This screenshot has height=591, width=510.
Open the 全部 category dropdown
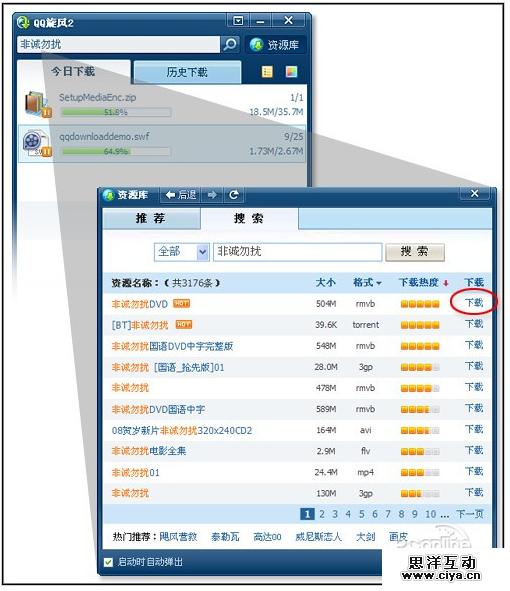pos(182,252)
